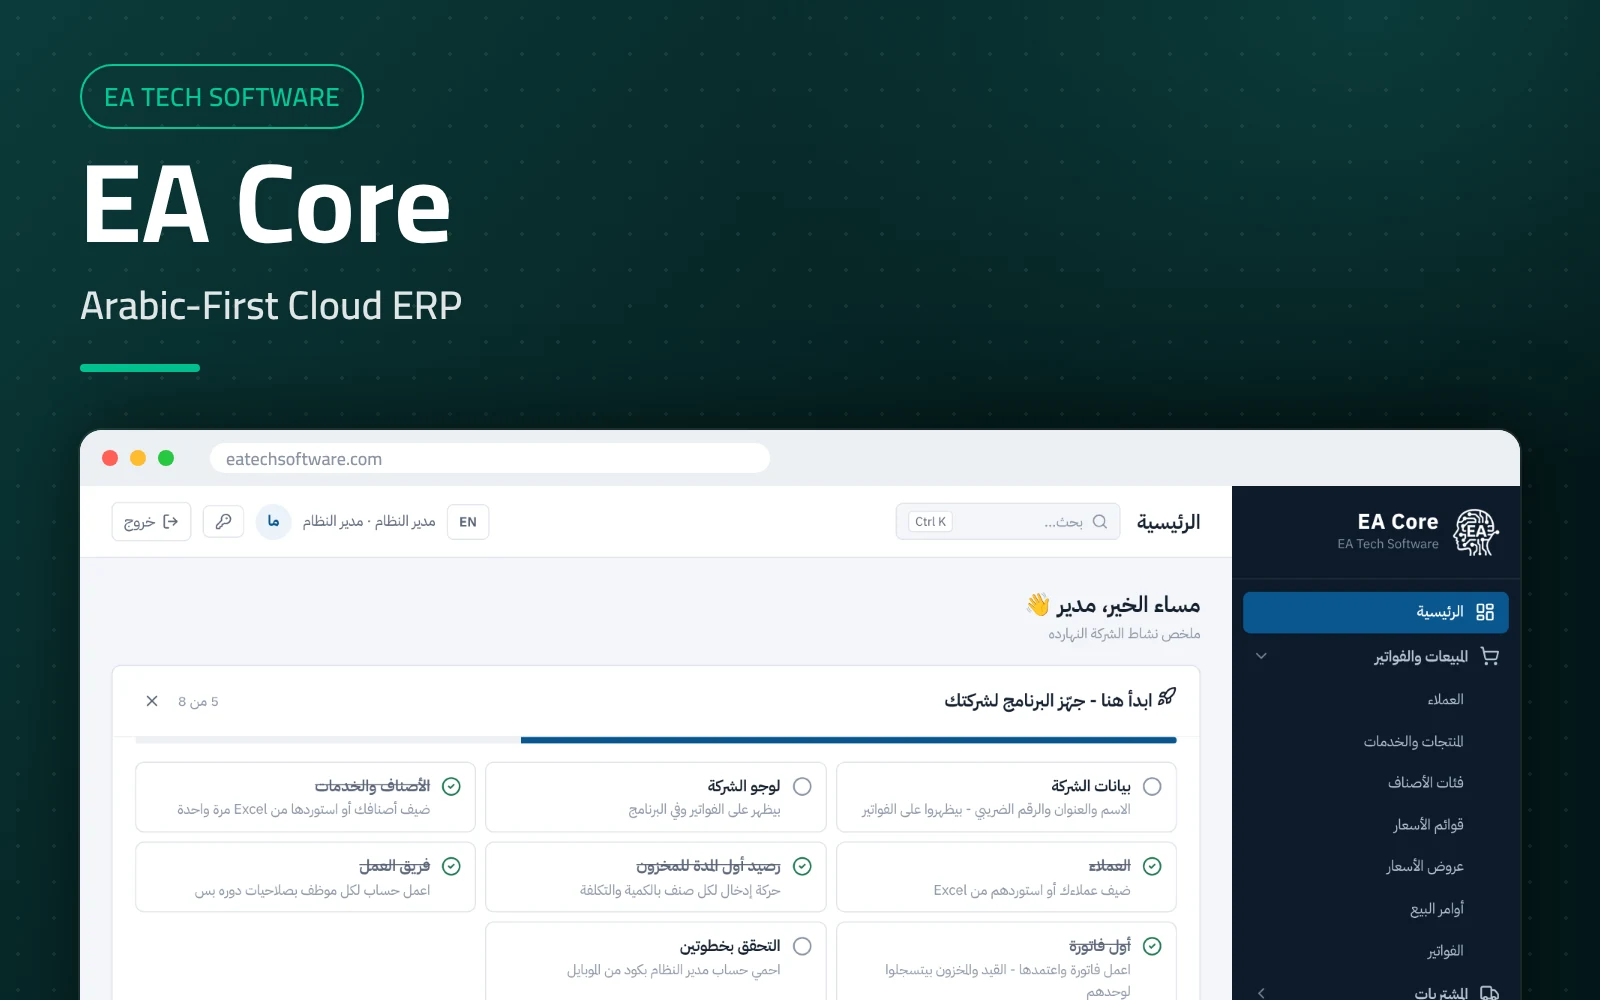Close the onboarding checklist with the X

(x=152, y=701)
